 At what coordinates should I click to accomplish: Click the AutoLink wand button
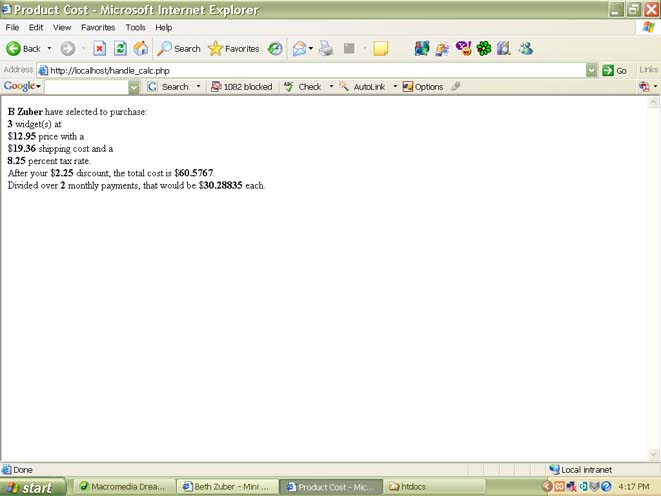tap(362, 87)
